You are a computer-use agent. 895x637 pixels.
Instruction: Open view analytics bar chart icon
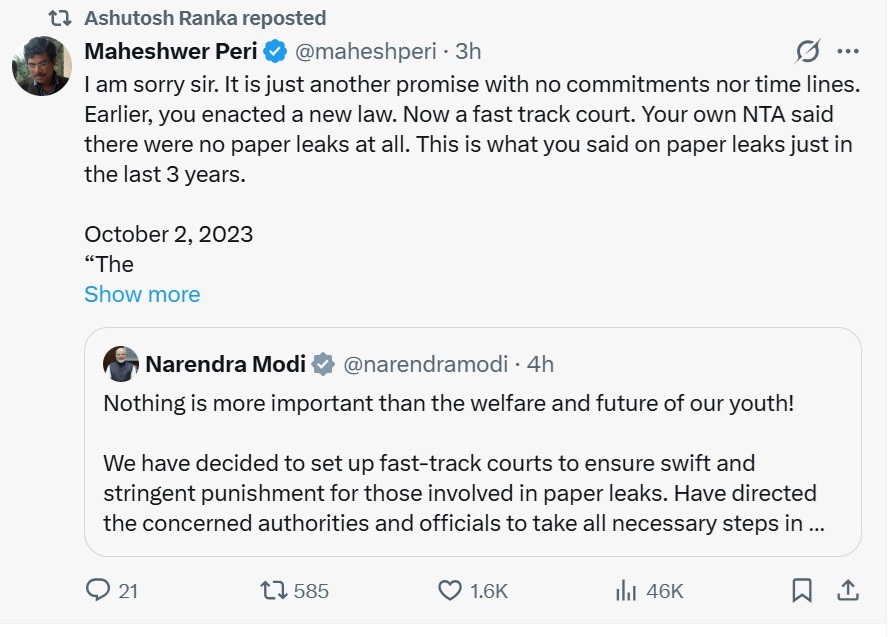(x=626, y=590)
